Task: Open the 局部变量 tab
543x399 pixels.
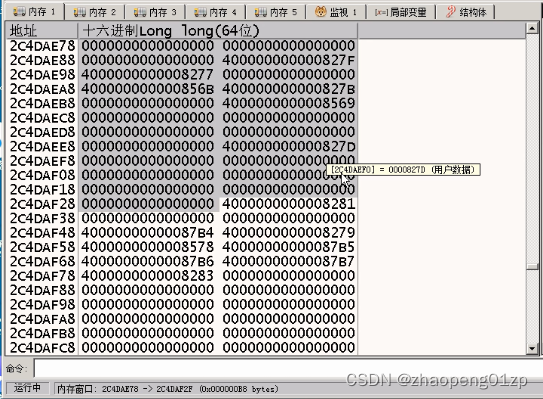Action: tap(400, 12)
